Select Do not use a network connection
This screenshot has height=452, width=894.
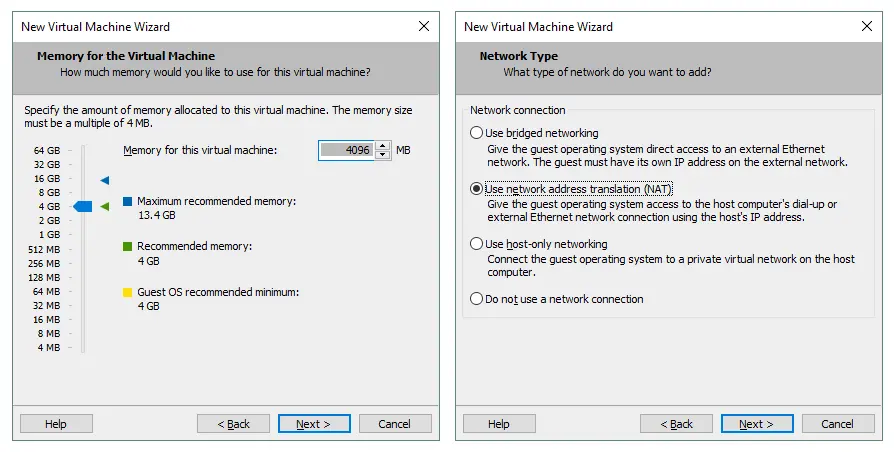(476, 299)
